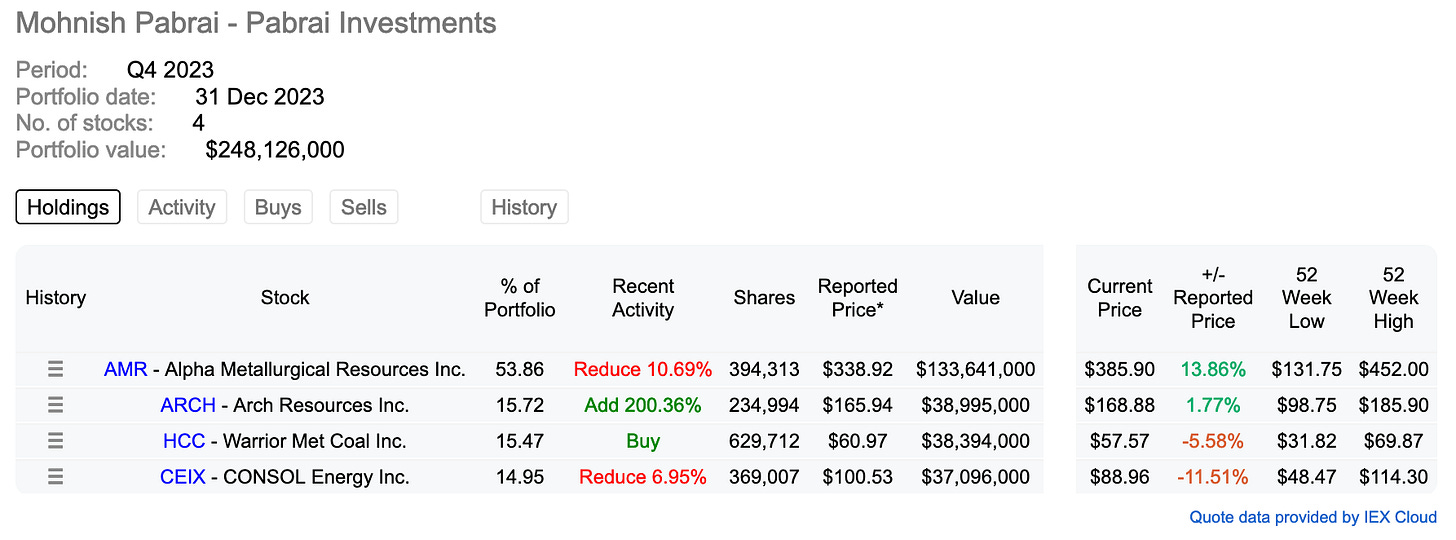Open history icon for AMR row
This screenshot has width=1456, height=540.
point(56,370)
